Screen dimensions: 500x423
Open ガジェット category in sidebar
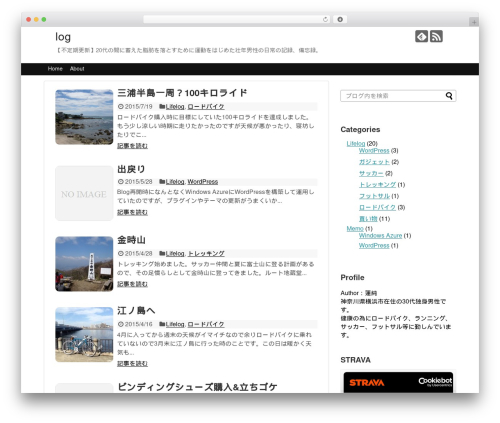coord(374,162)
